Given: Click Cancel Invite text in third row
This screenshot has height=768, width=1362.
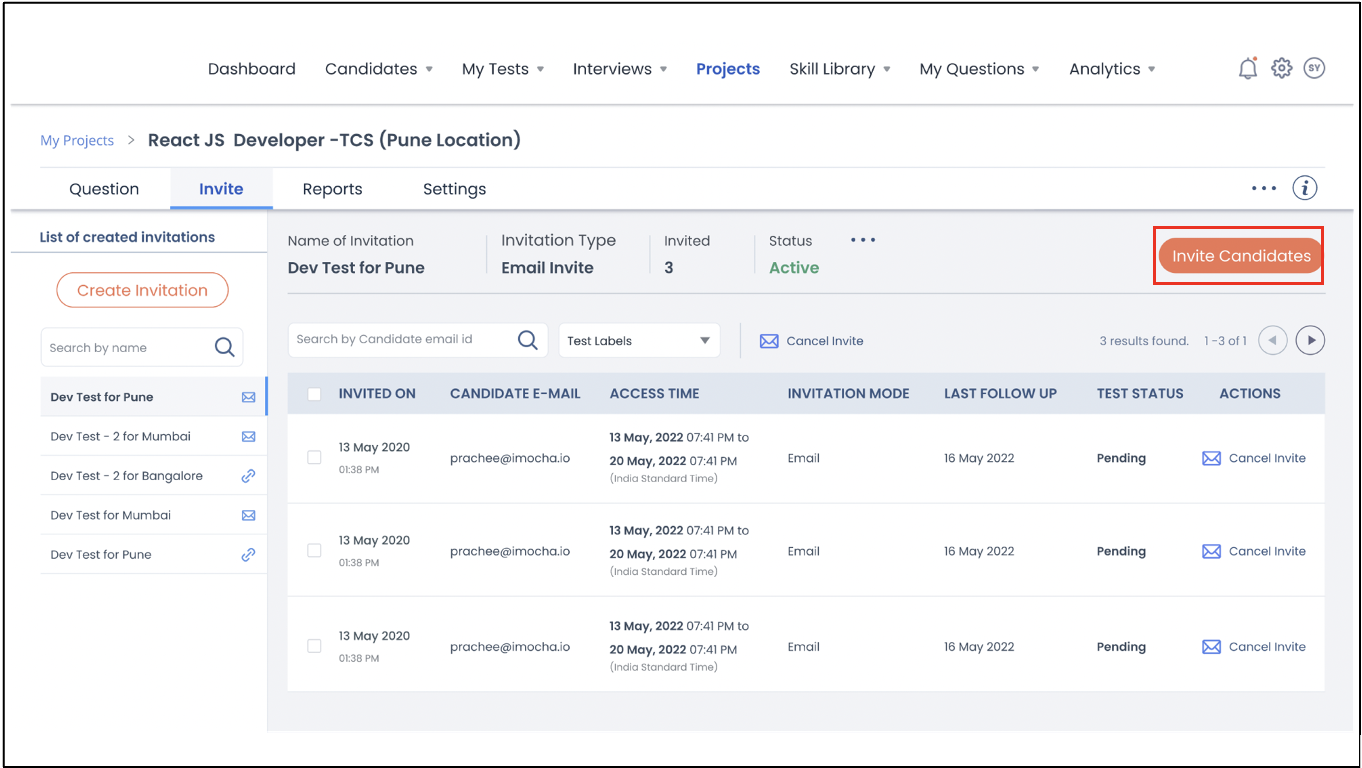Looking at the screenshot, I should pyautogui.click(x=1267, y=647).
